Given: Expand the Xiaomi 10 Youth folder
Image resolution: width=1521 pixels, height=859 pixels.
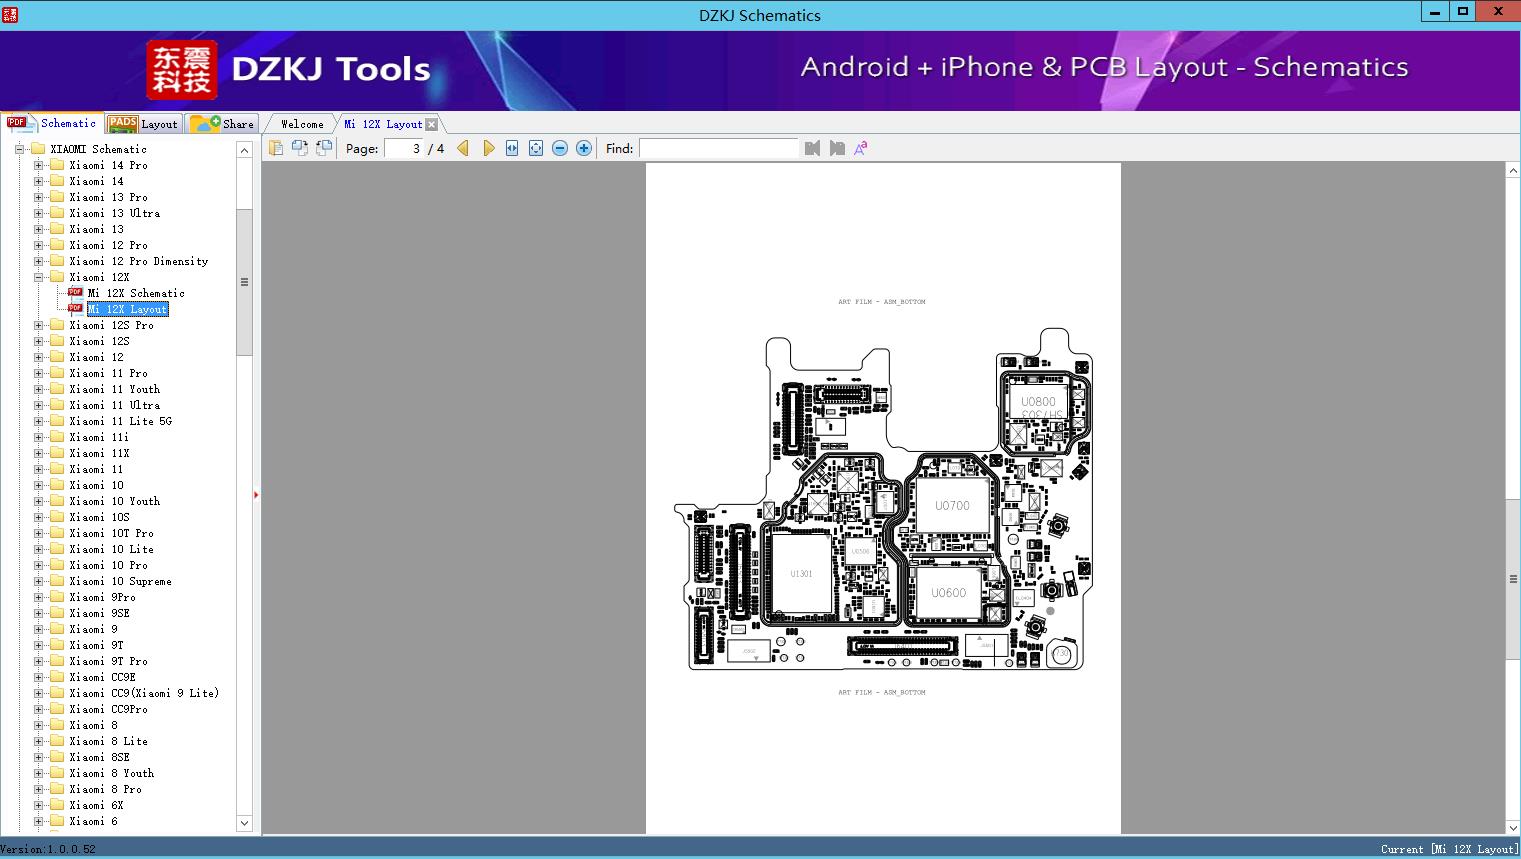Looking at the screenshot, I should click(38, 501).
